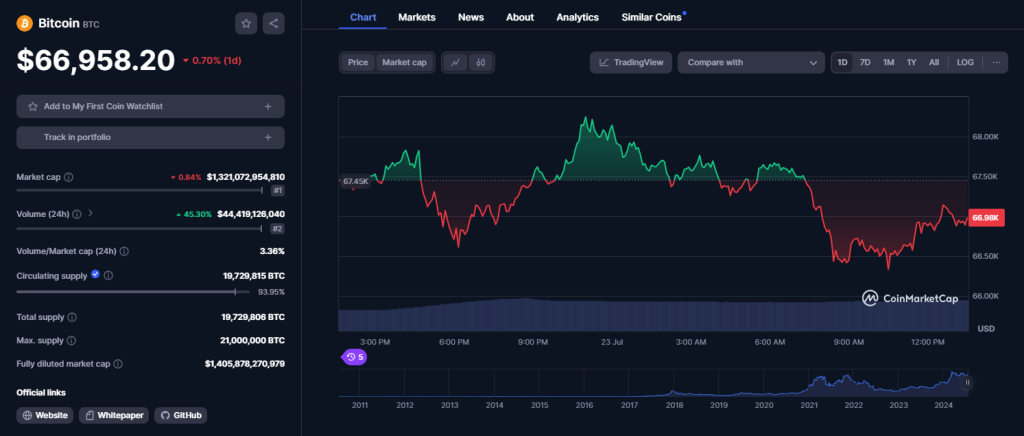Screen dimensions: 1024x436
Task: Select the candlestick chart type icon
Action: [x=481, y=62]
